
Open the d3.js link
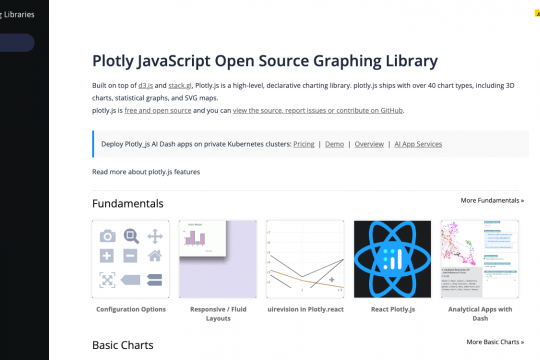pos(145,85)
